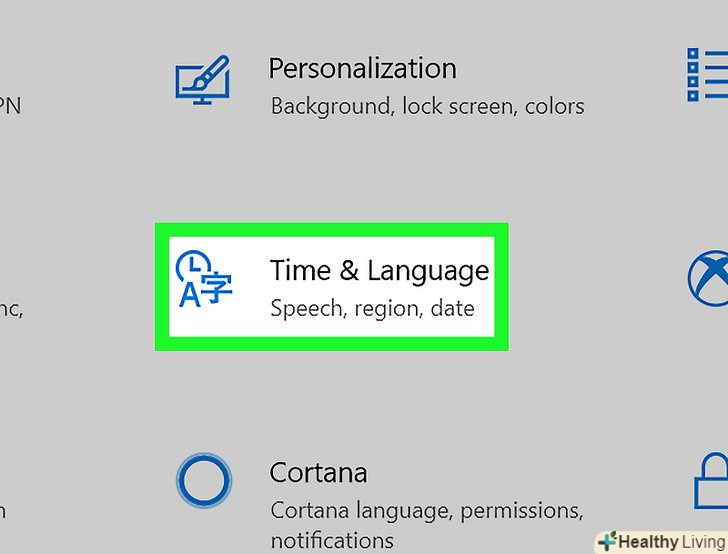
Task: Open the Time & Language heading
Action: click(379, 271)
